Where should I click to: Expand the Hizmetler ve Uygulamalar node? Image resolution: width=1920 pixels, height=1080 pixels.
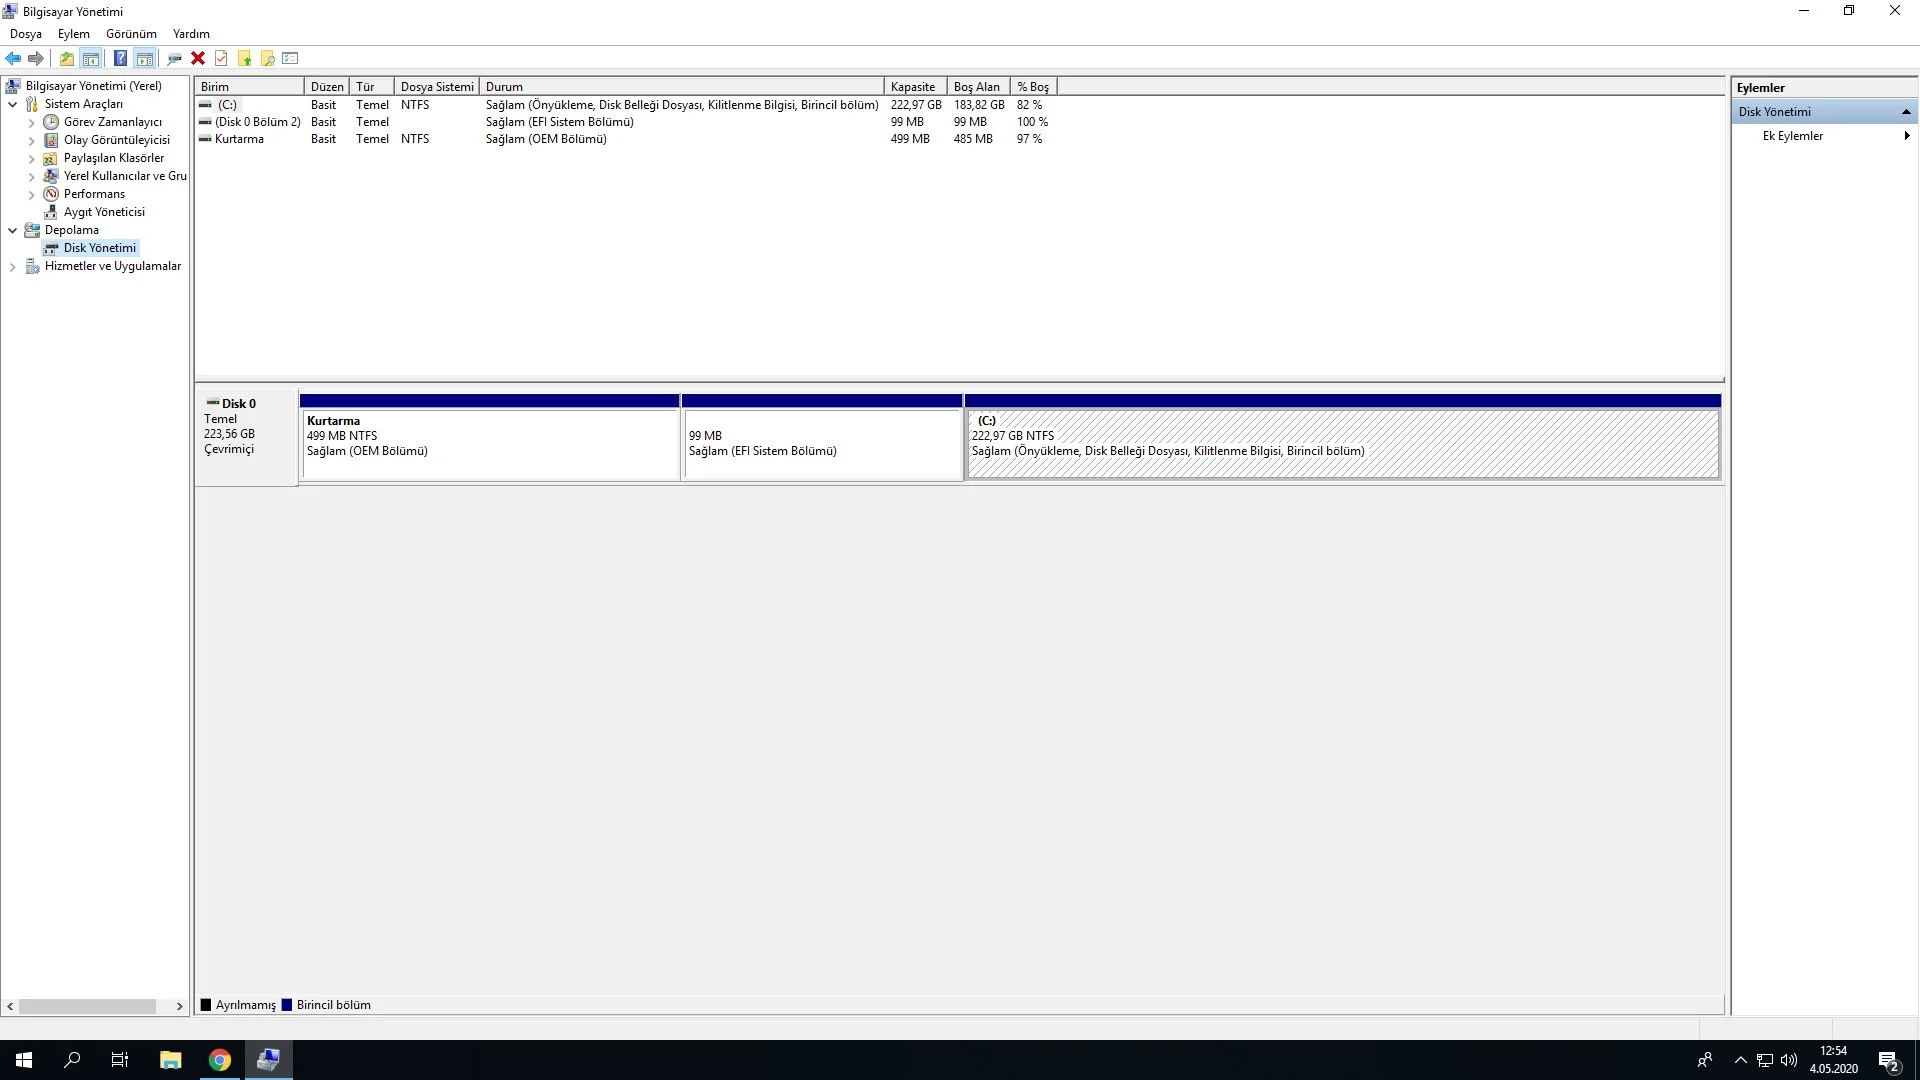[12, 266]
